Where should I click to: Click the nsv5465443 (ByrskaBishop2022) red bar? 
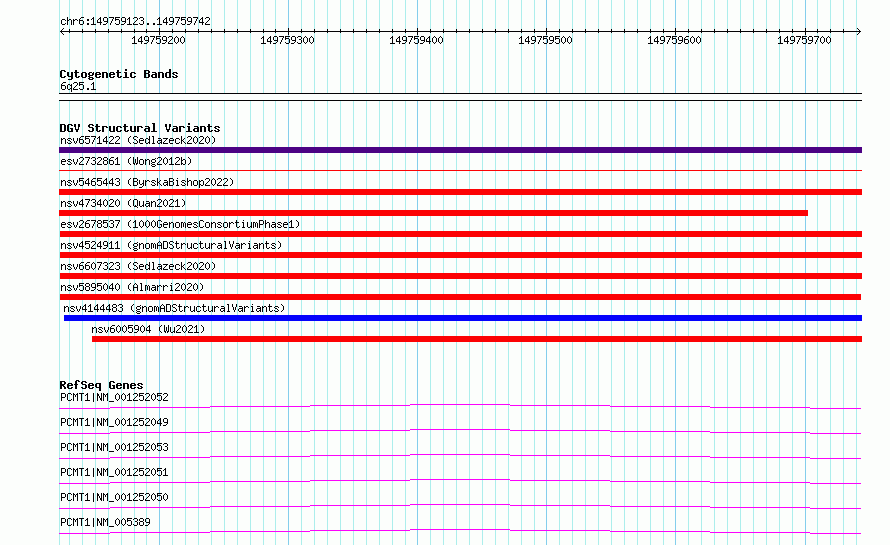[460, 192]
